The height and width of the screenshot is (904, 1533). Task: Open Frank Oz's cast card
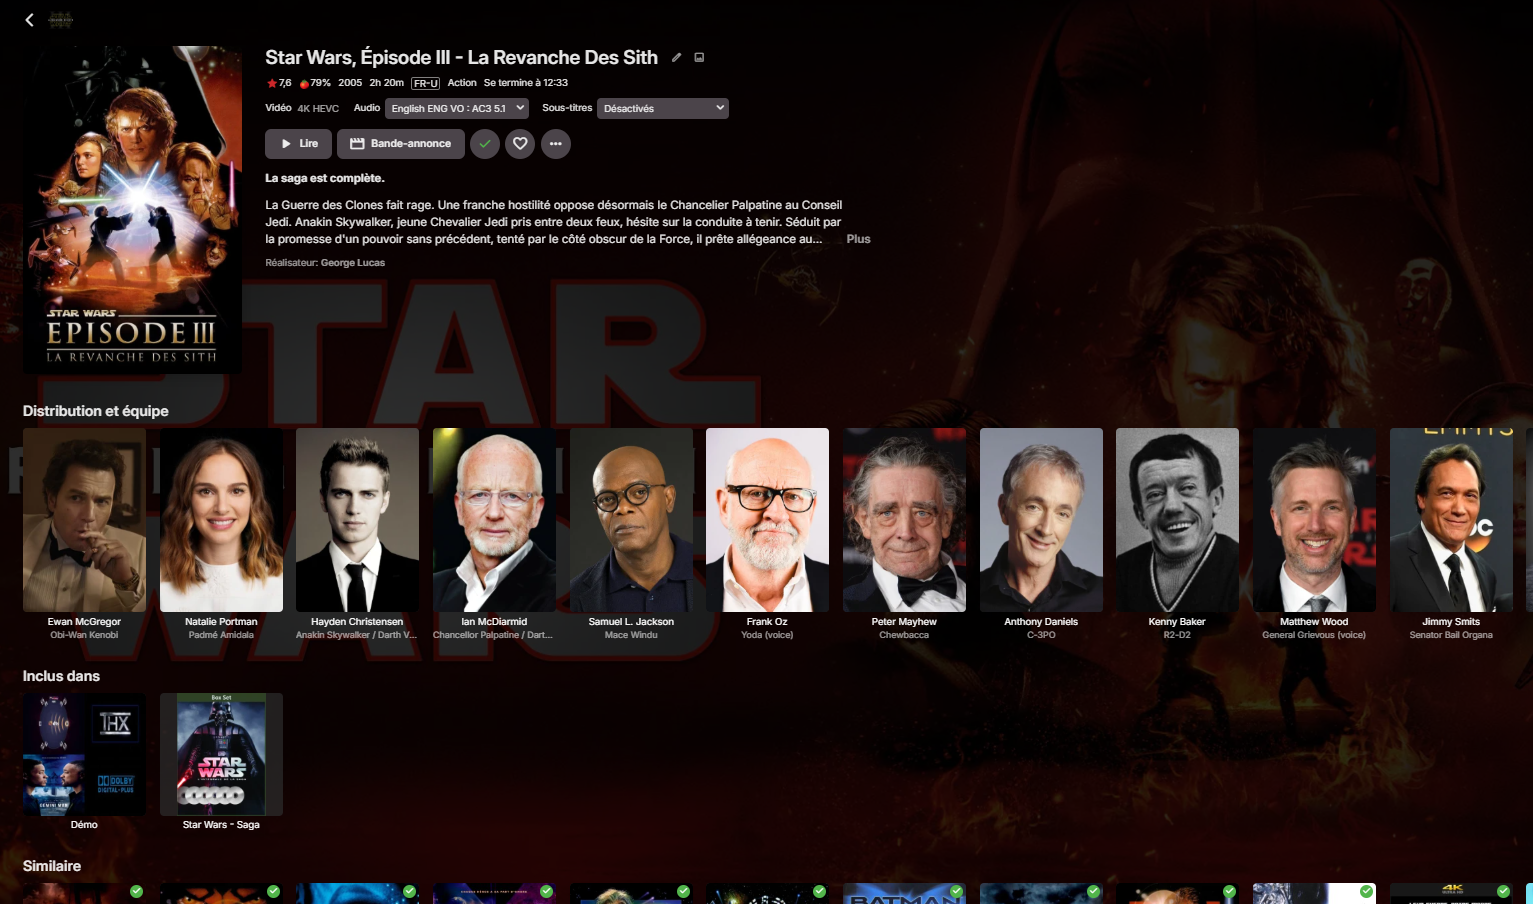(767, 534)
